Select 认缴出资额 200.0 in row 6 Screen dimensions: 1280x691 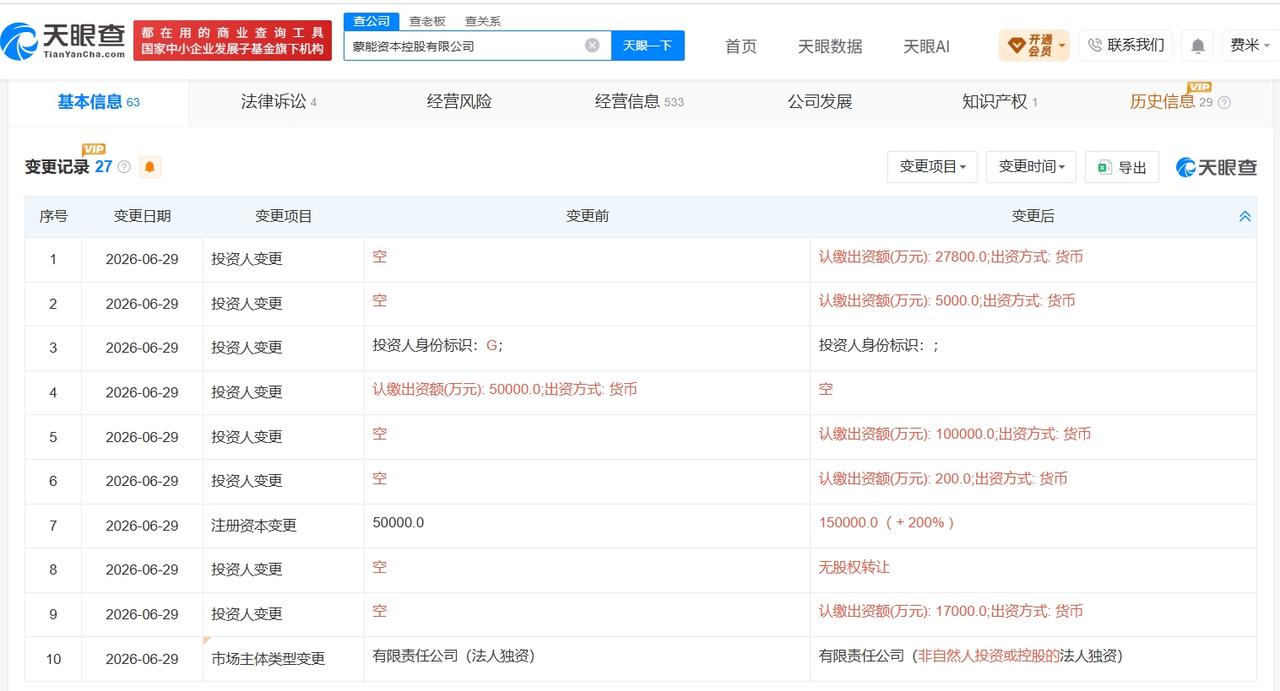943,478
